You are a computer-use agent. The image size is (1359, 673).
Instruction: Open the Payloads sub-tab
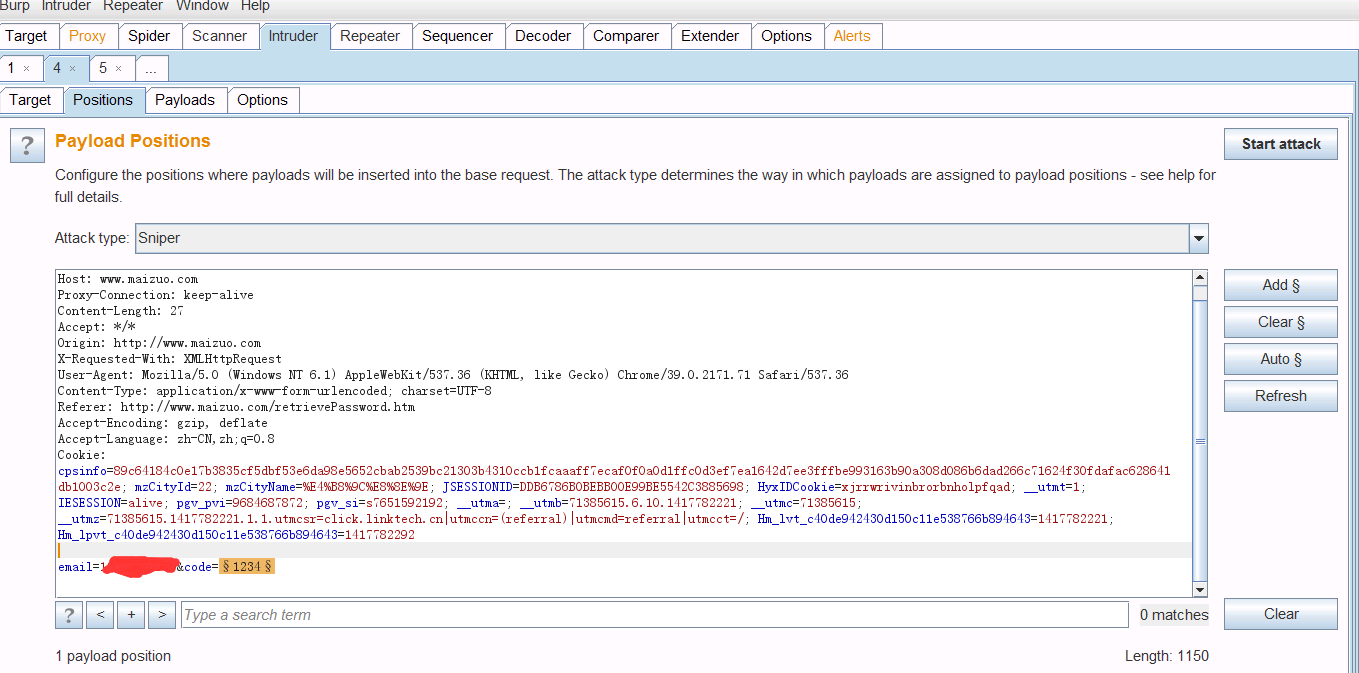pyautogui.click(x=185, y=100)
